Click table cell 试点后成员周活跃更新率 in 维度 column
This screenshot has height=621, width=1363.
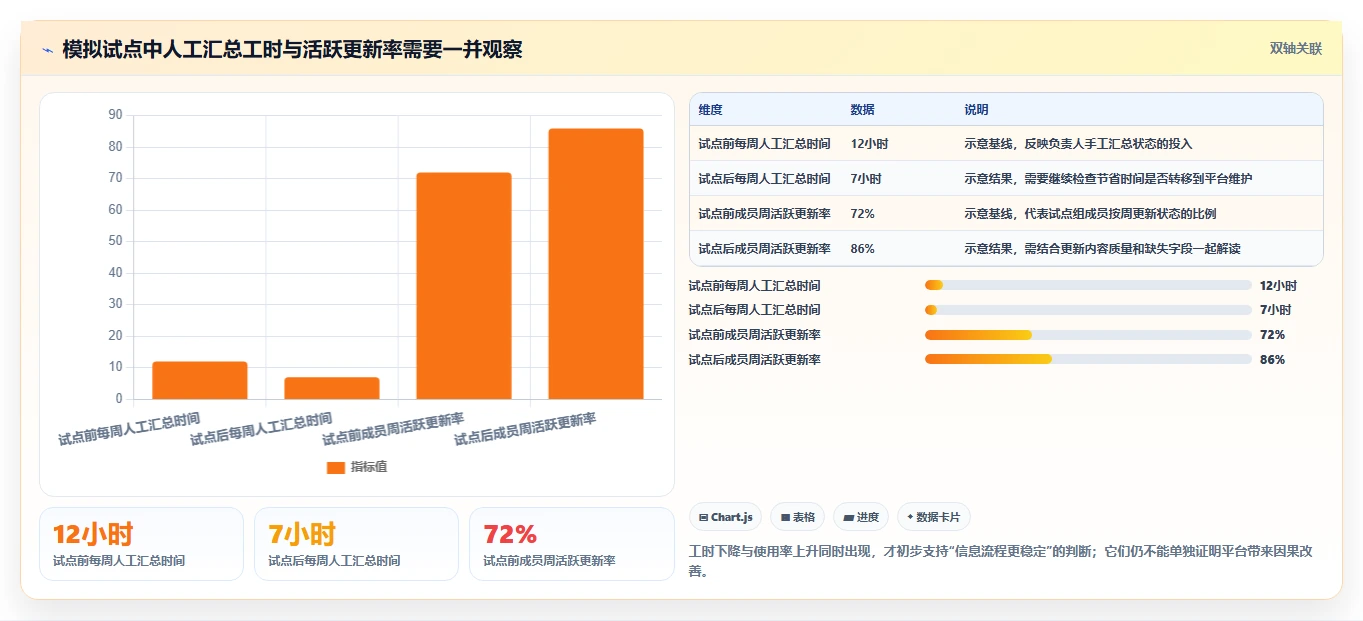tap(764, 249)
